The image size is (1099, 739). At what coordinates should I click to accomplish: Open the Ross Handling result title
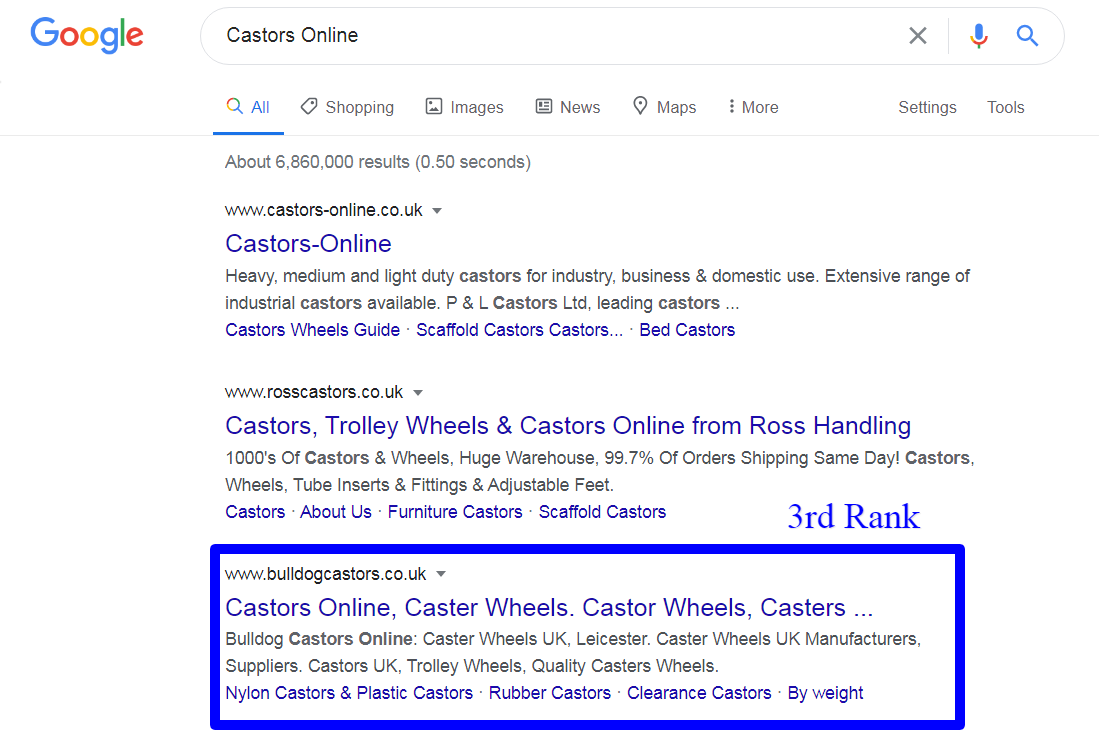[568, 426]
